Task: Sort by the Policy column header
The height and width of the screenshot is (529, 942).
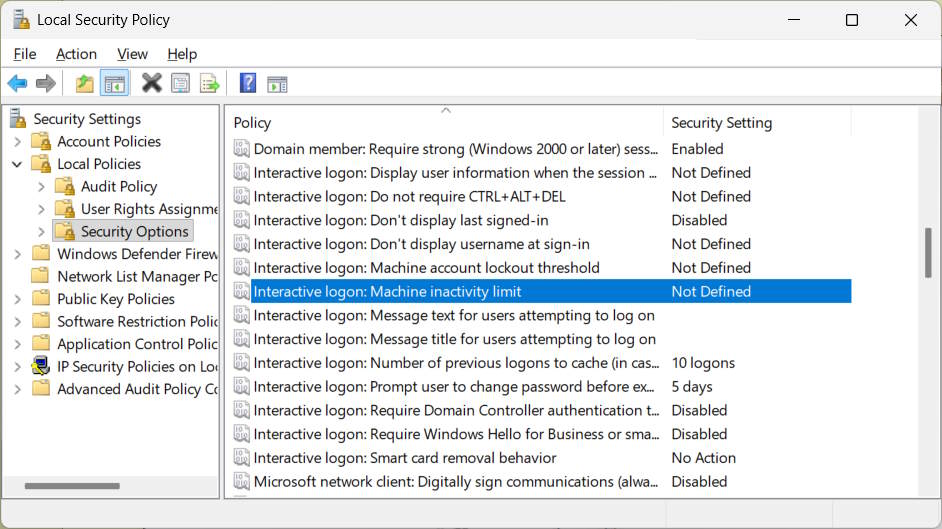Action: 440,123
